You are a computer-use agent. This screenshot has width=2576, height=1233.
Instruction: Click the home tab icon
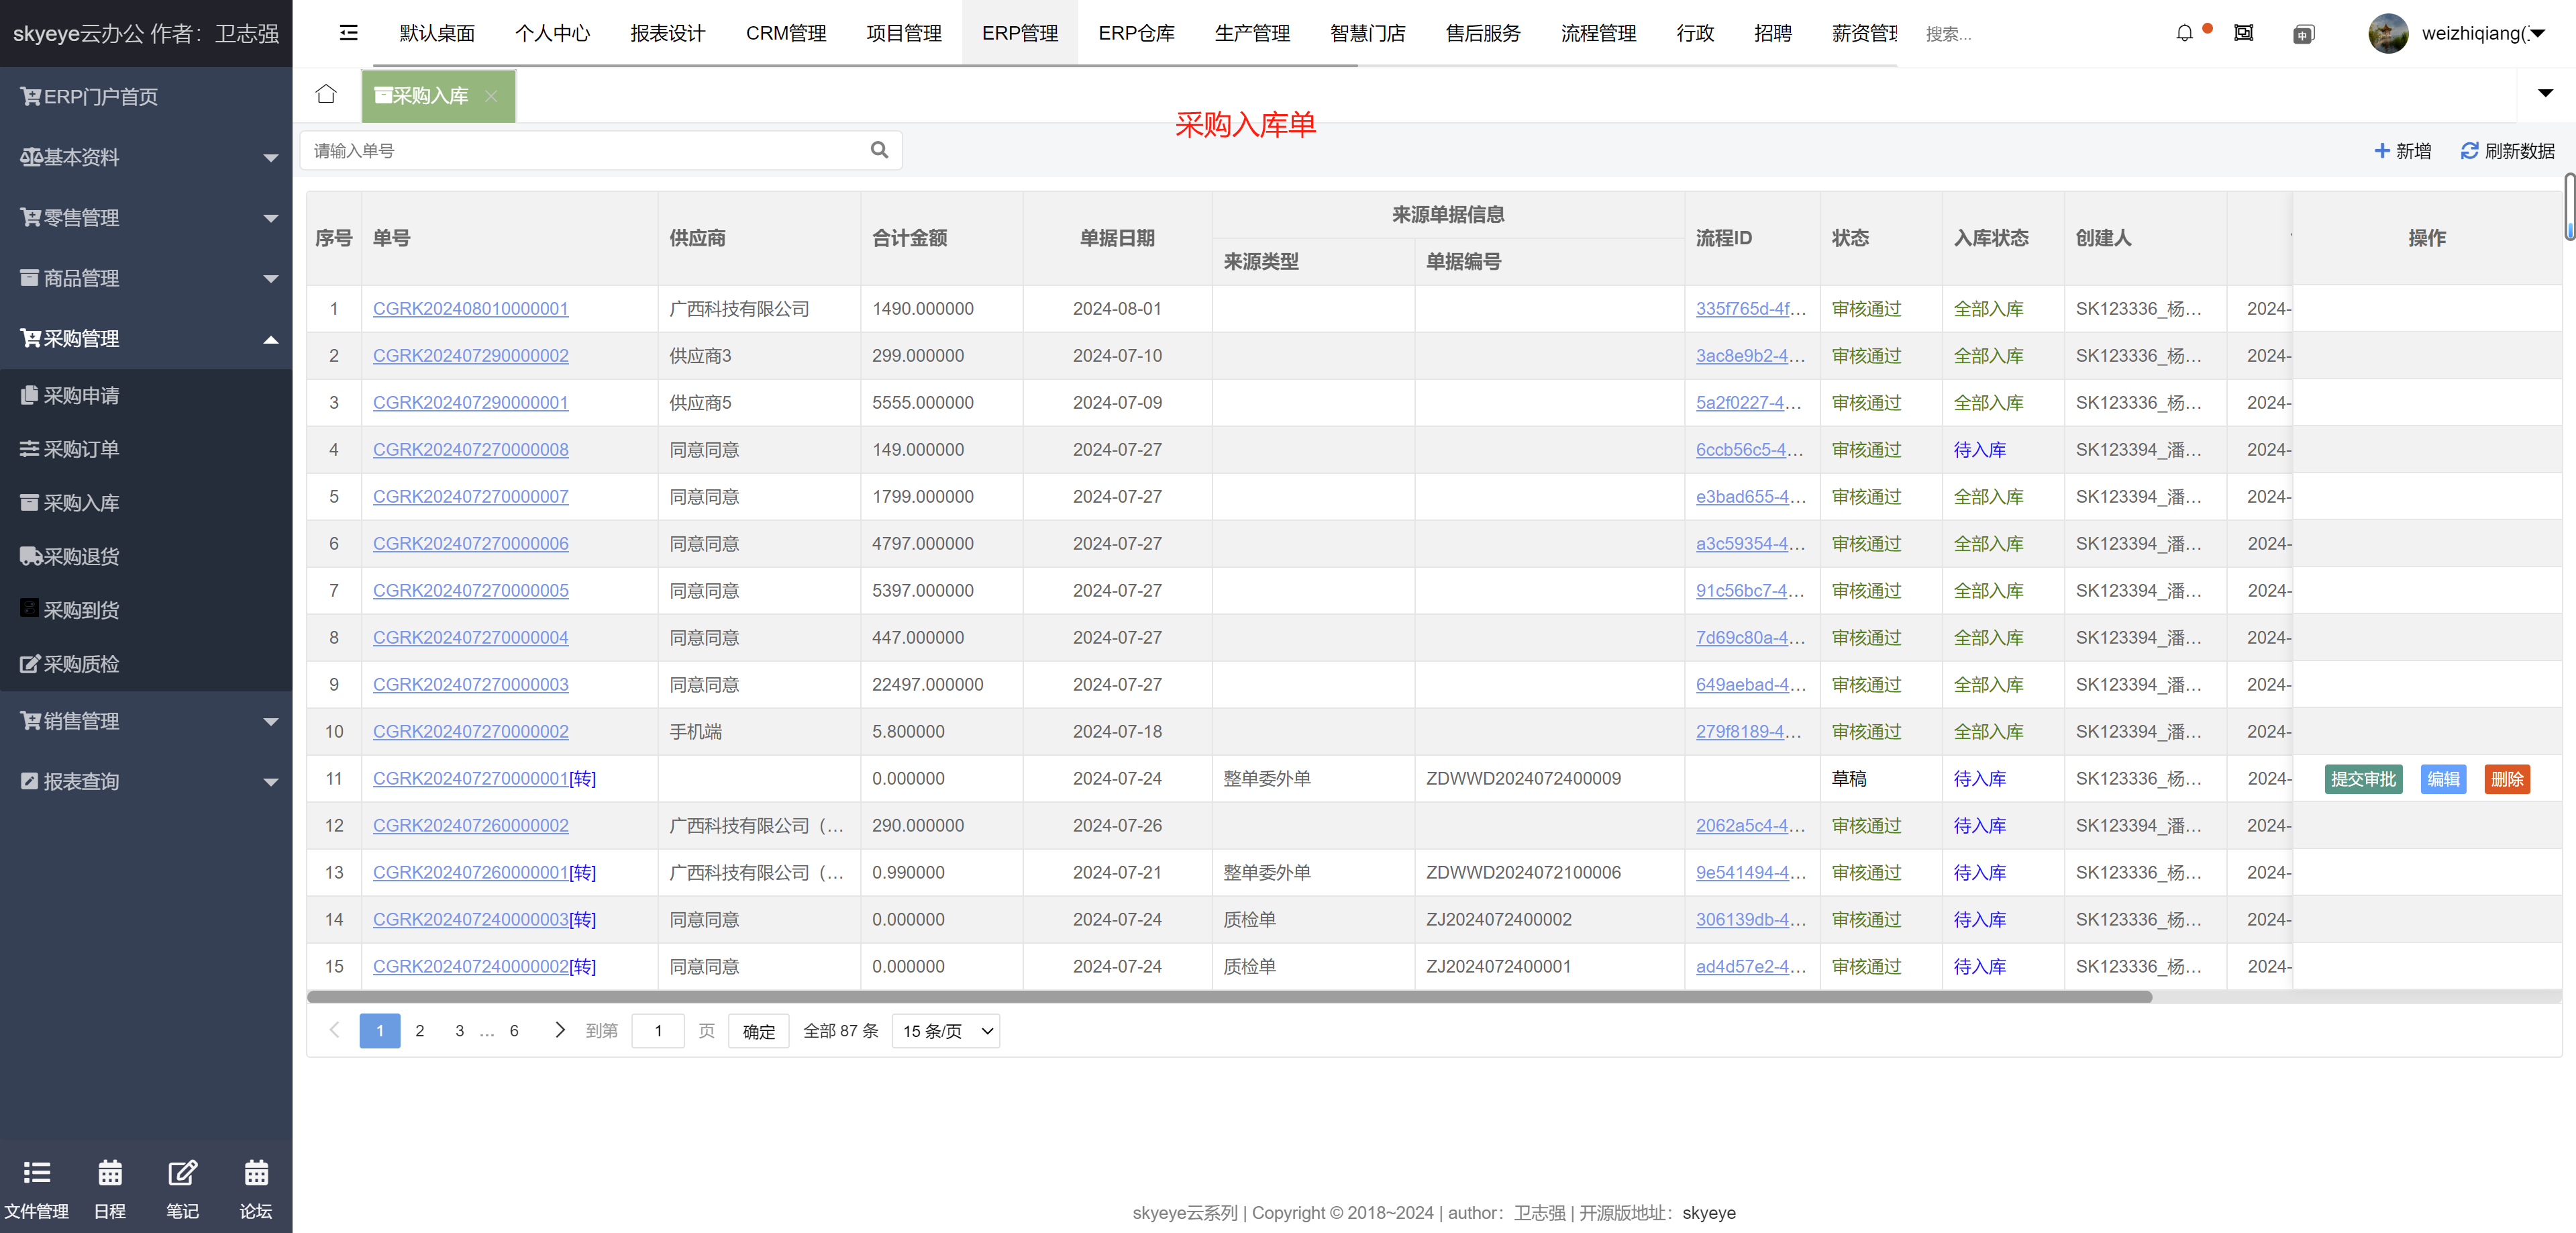tap(326, 95)
